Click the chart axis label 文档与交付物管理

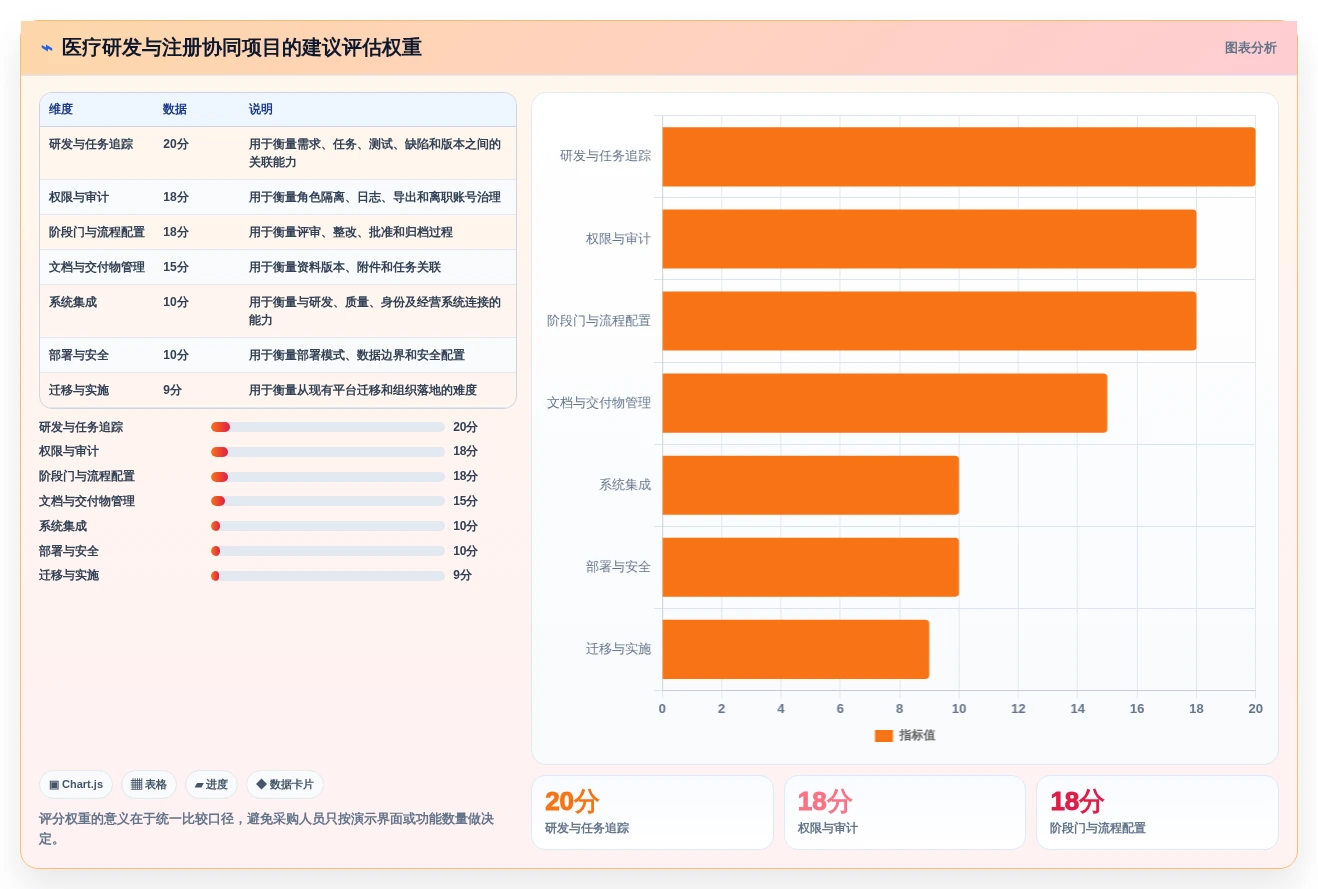pos(599,403)
